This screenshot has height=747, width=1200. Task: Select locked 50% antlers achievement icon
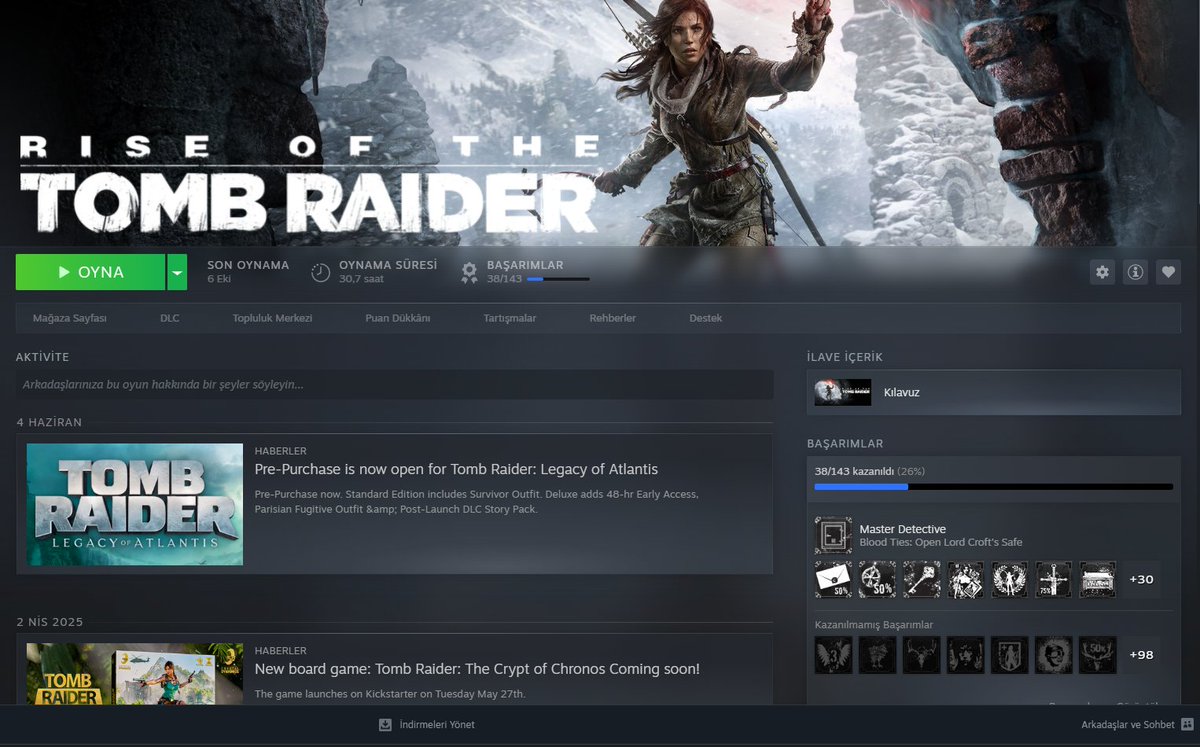[x=1098, y=655]
